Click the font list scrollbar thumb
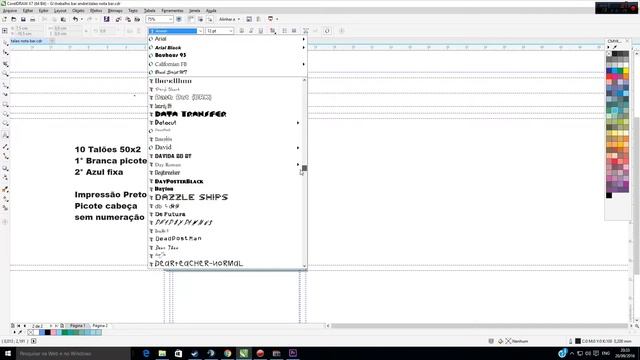Image resolution: width=640 pixels, height=360 pixels. [304, 168]
